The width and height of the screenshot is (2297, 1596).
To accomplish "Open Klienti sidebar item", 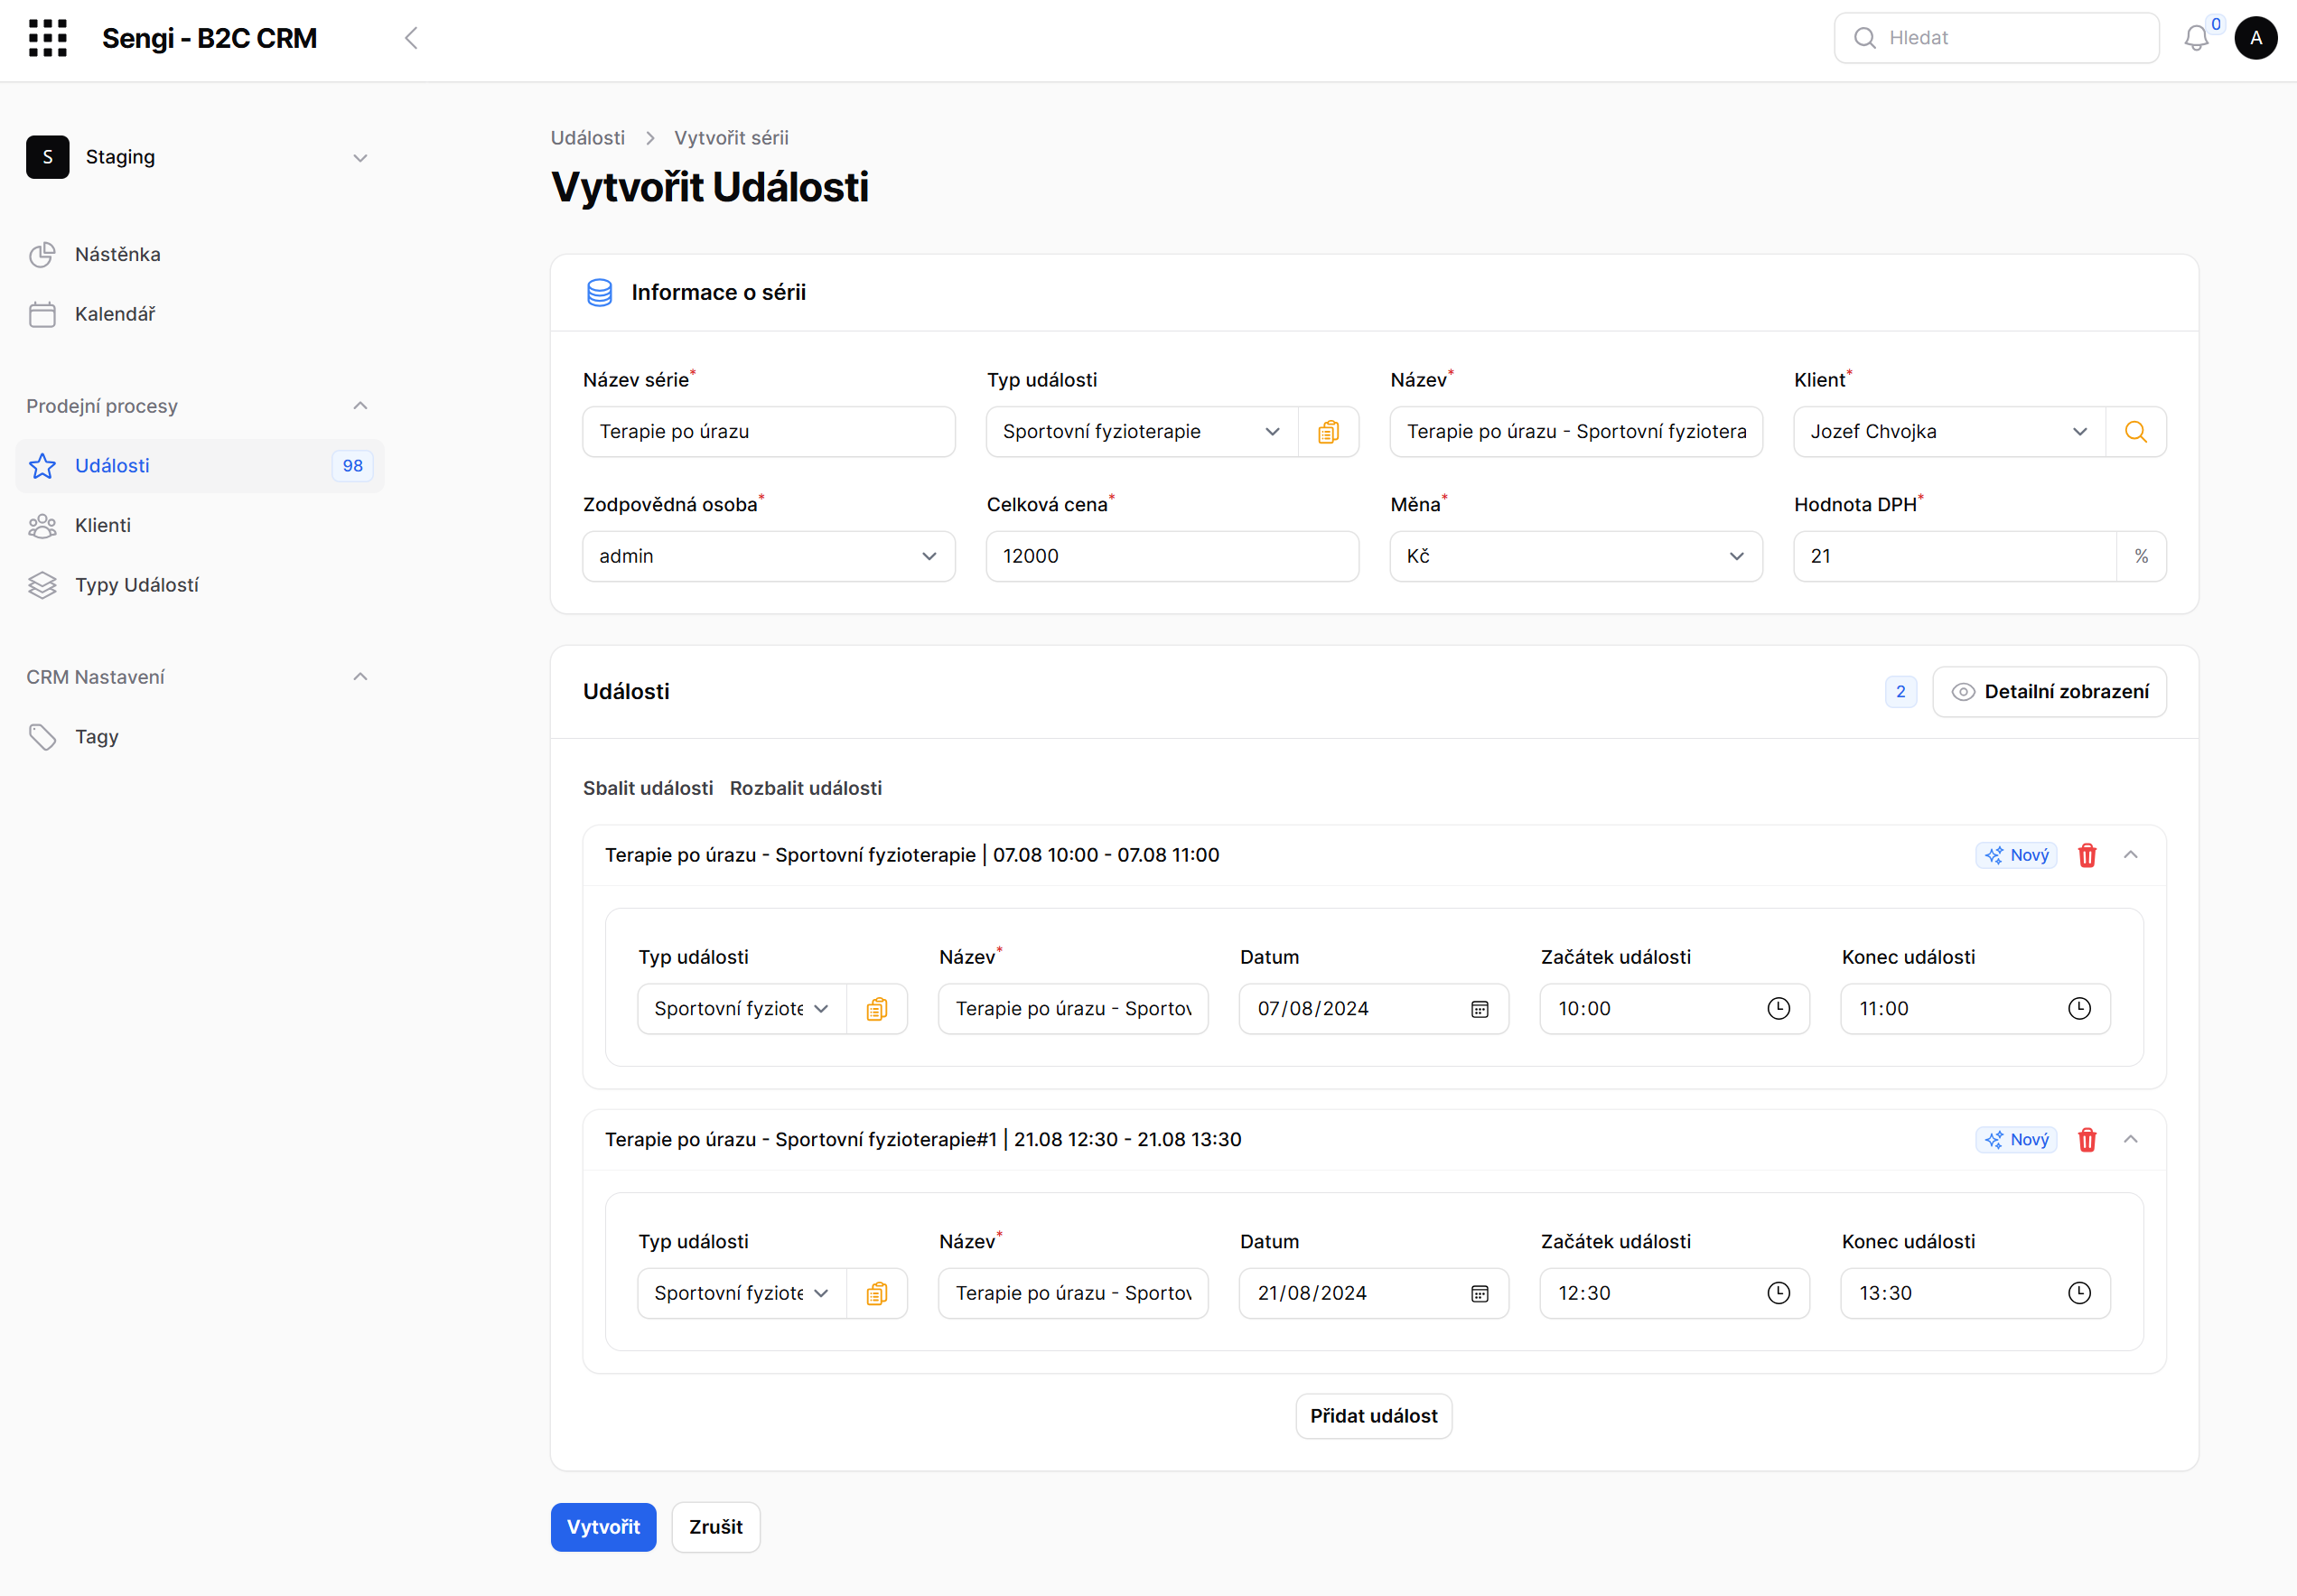I will pyautogui.click(x=199, y=526).
